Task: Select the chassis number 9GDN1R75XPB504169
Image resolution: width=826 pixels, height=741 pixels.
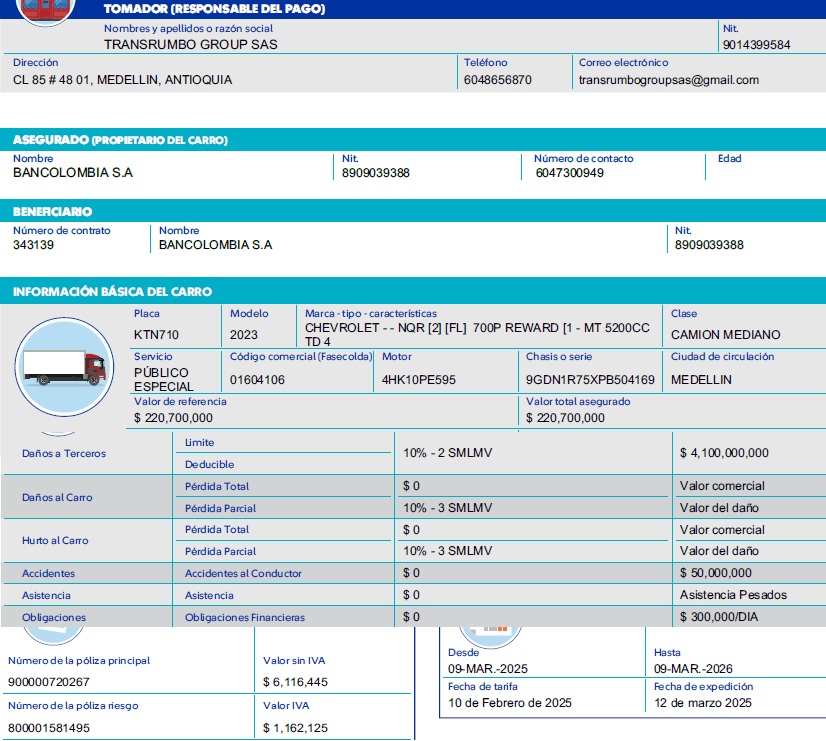Action: (x=590, y=380)
